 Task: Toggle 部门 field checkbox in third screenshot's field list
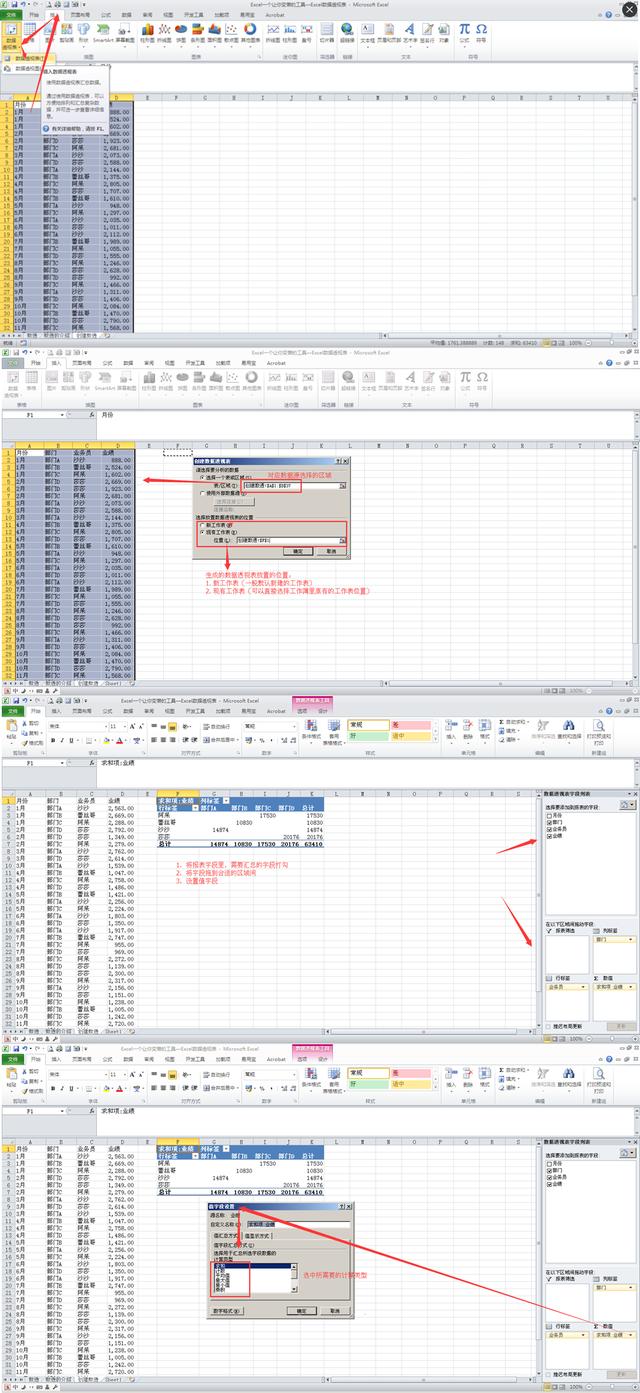pyautogui.click(x=549, y=822)
